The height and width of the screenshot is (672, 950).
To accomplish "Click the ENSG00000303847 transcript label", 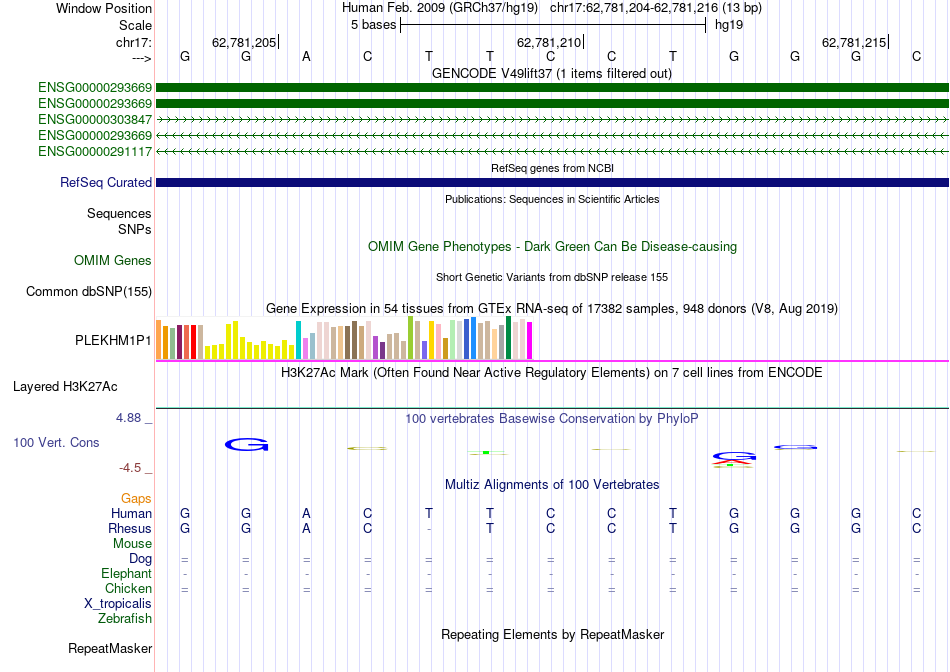I will (95, 119).
